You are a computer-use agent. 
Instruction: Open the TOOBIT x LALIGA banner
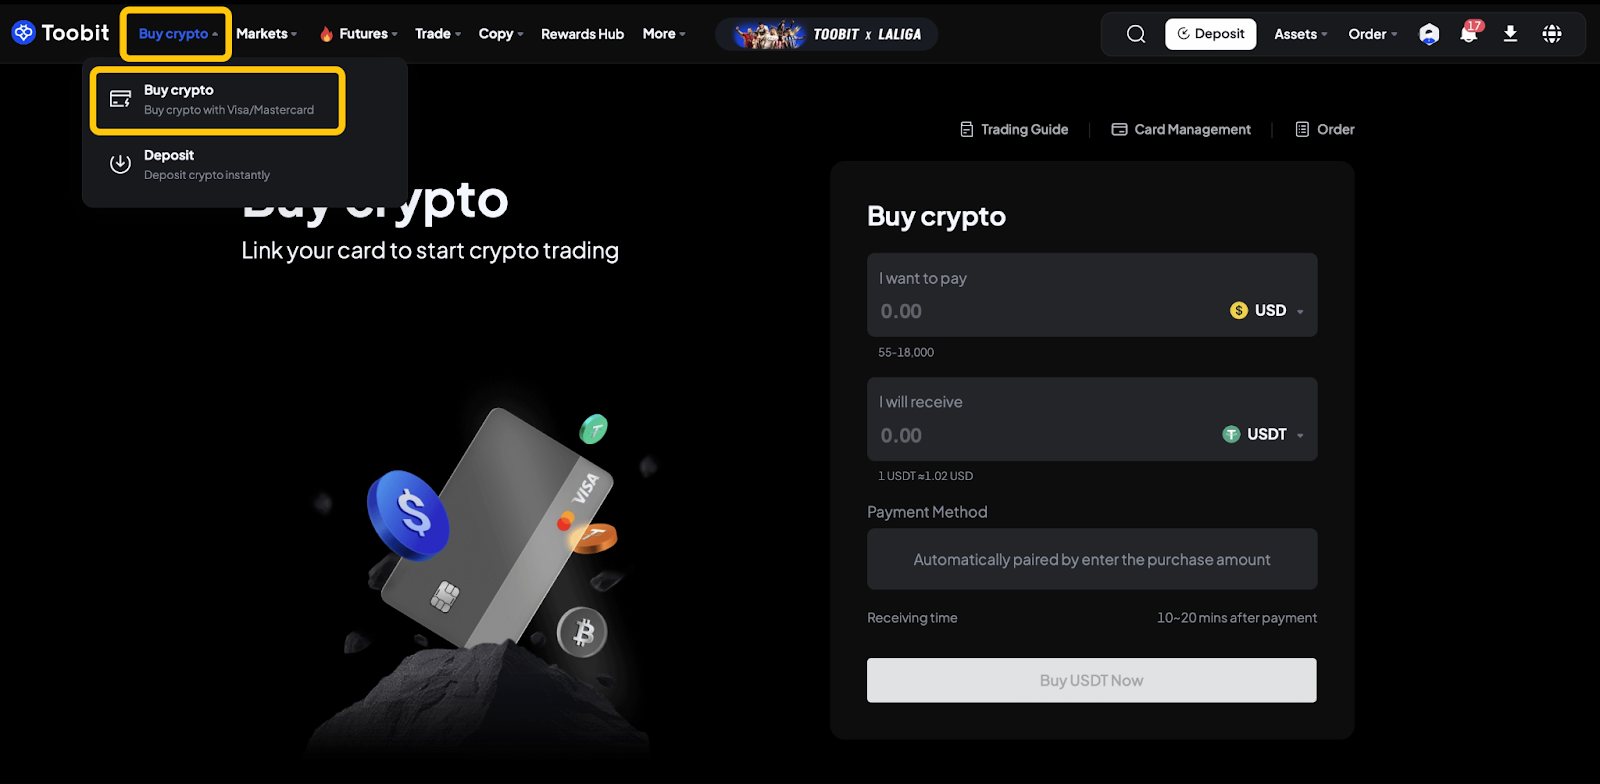827,34
